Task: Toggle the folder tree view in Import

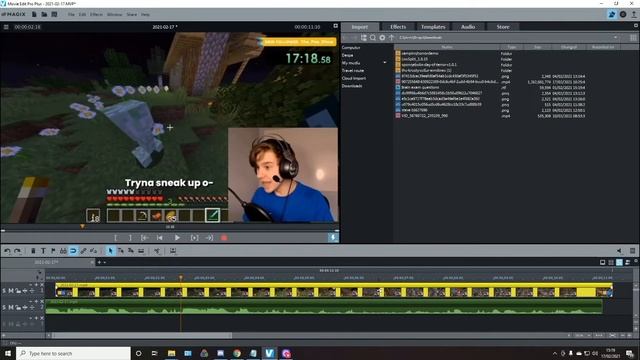Action: 364,38
